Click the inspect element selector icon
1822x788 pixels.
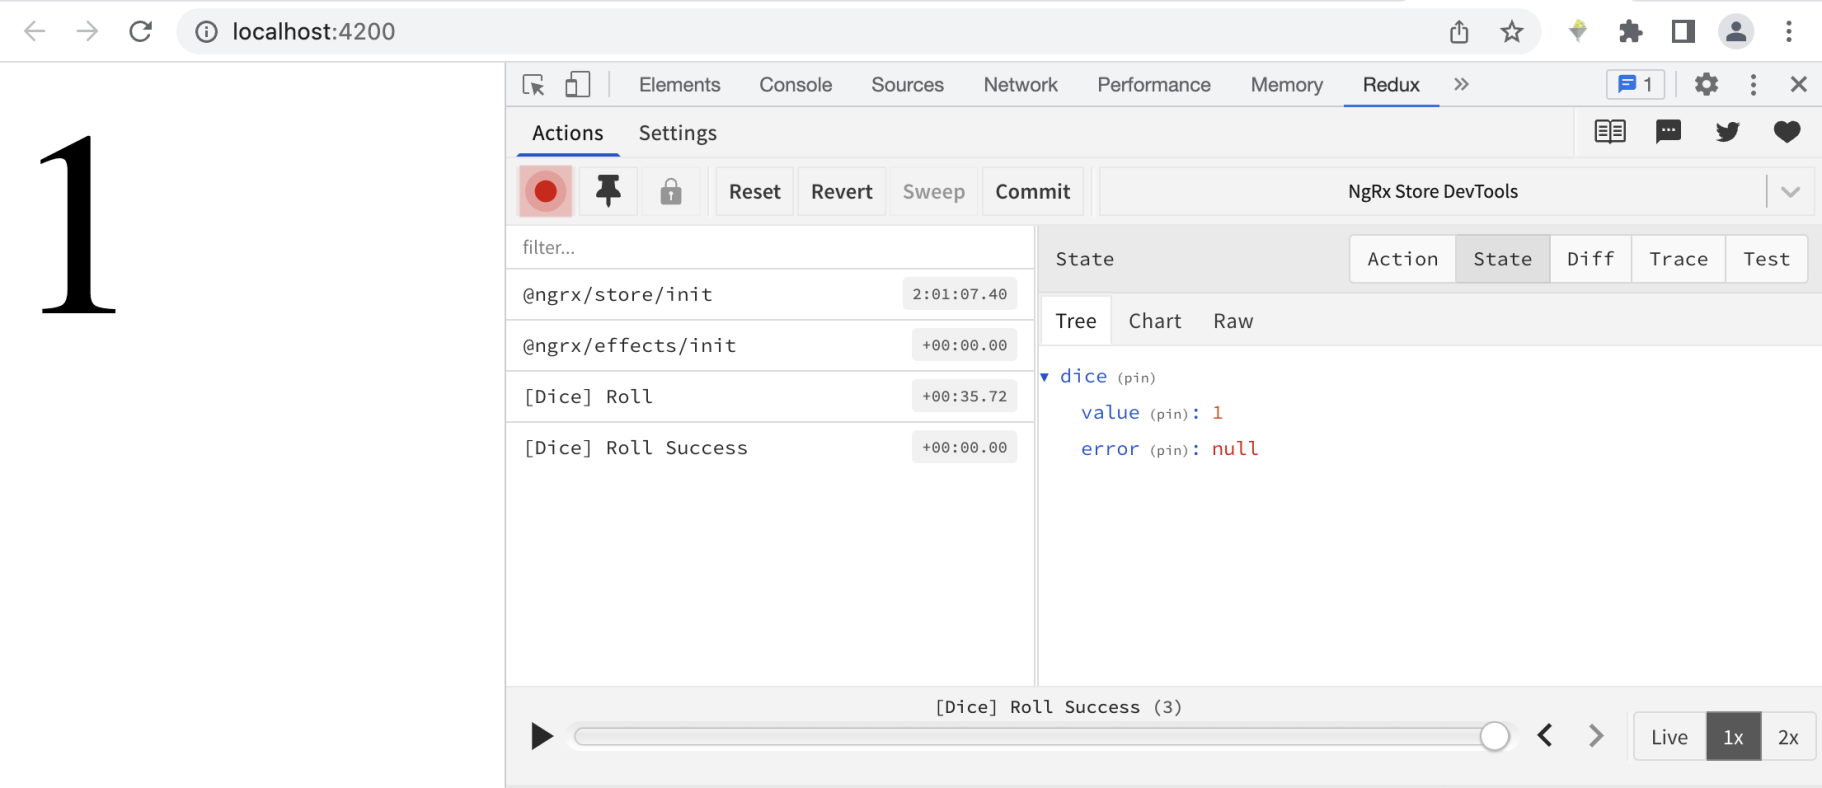click(534, 85)
